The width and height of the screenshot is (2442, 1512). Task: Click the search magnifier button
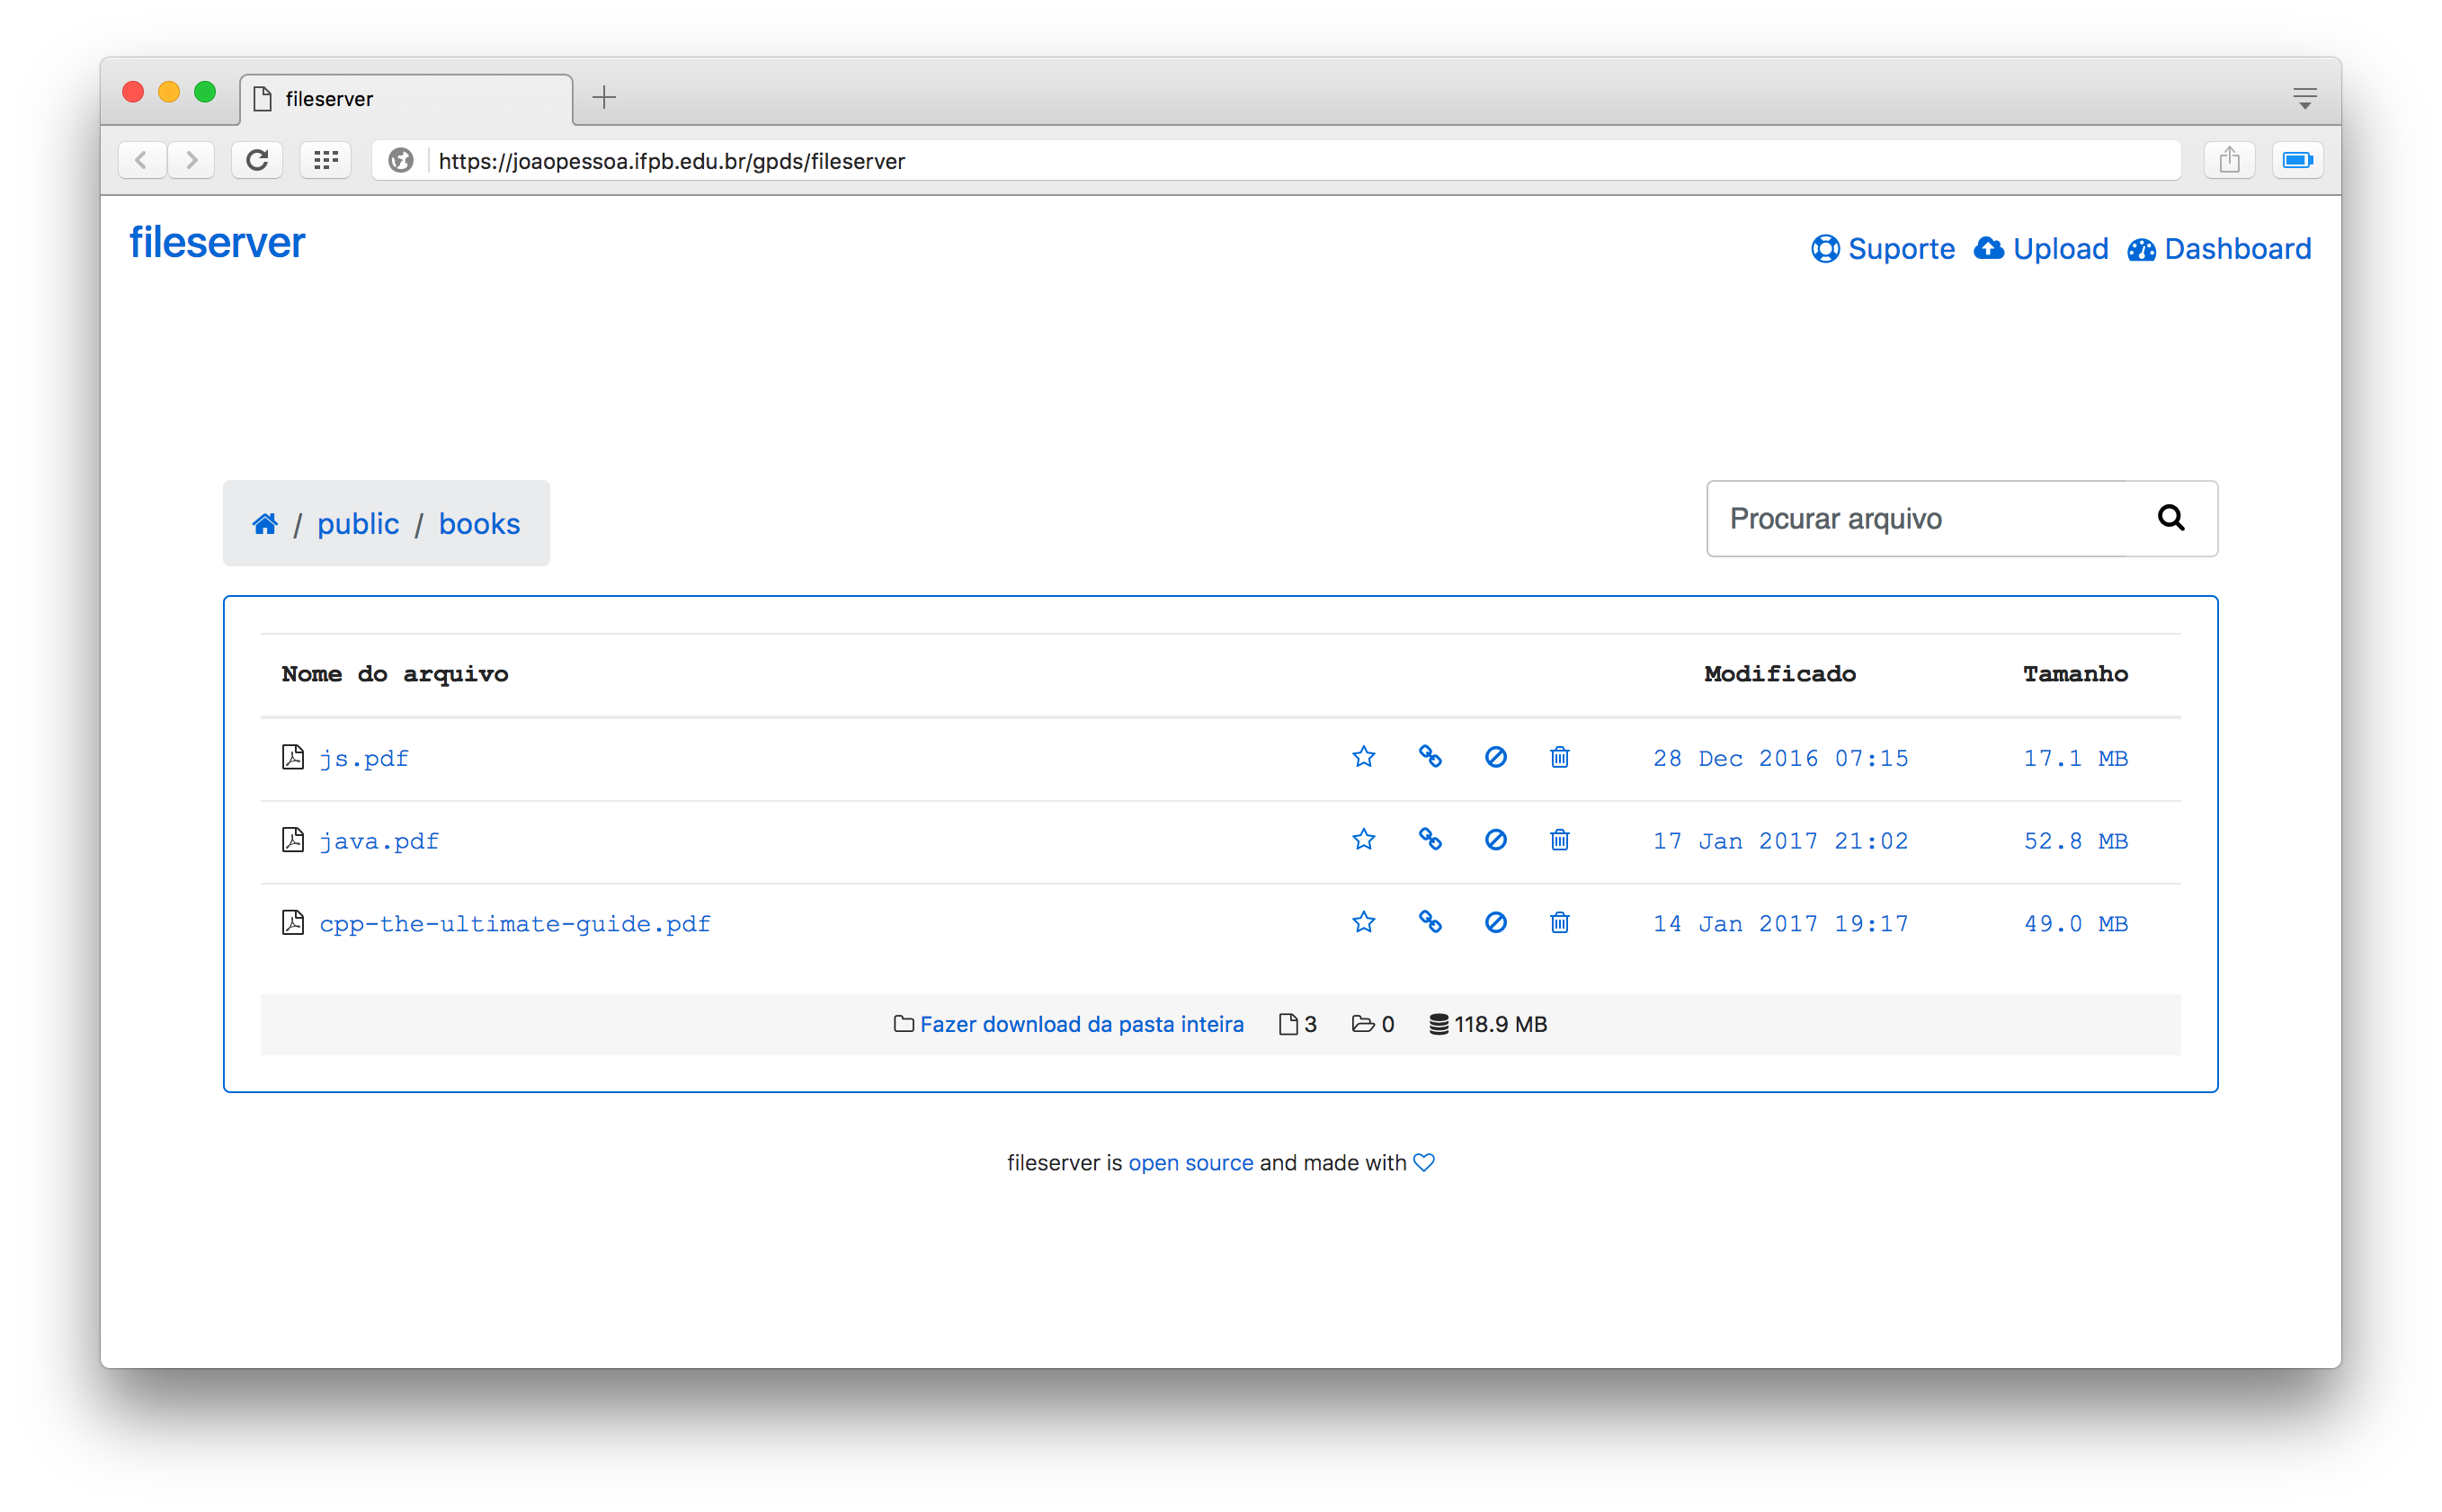point(2170,518)
